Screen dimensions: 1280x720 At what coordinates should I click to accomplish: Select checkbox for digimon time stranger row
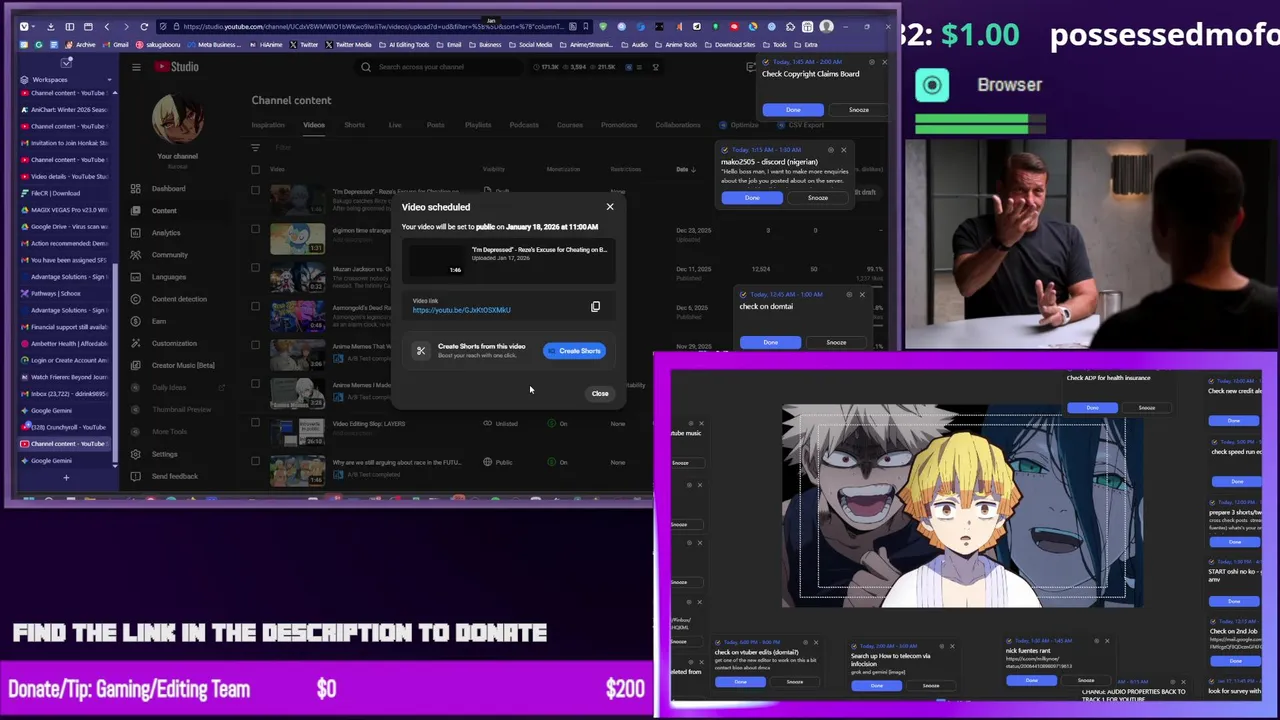[x=256, y=229]
